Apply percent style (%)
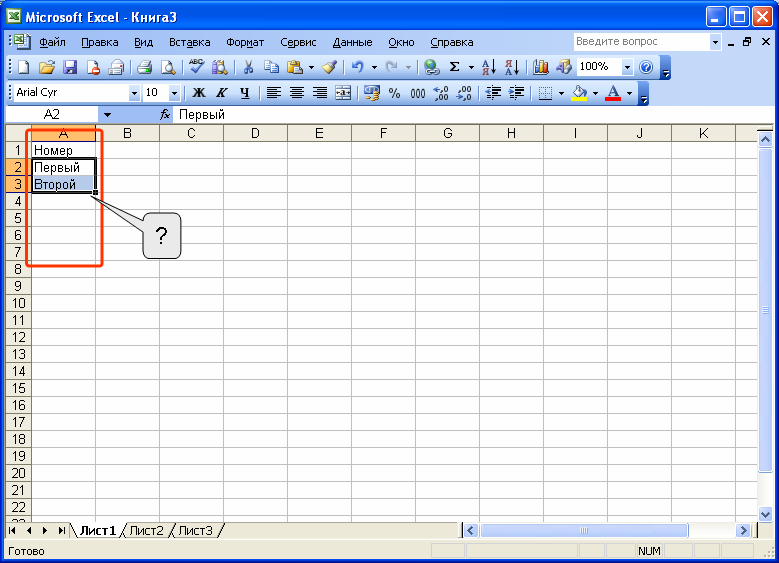779x563 pixels. coord(394,93)
